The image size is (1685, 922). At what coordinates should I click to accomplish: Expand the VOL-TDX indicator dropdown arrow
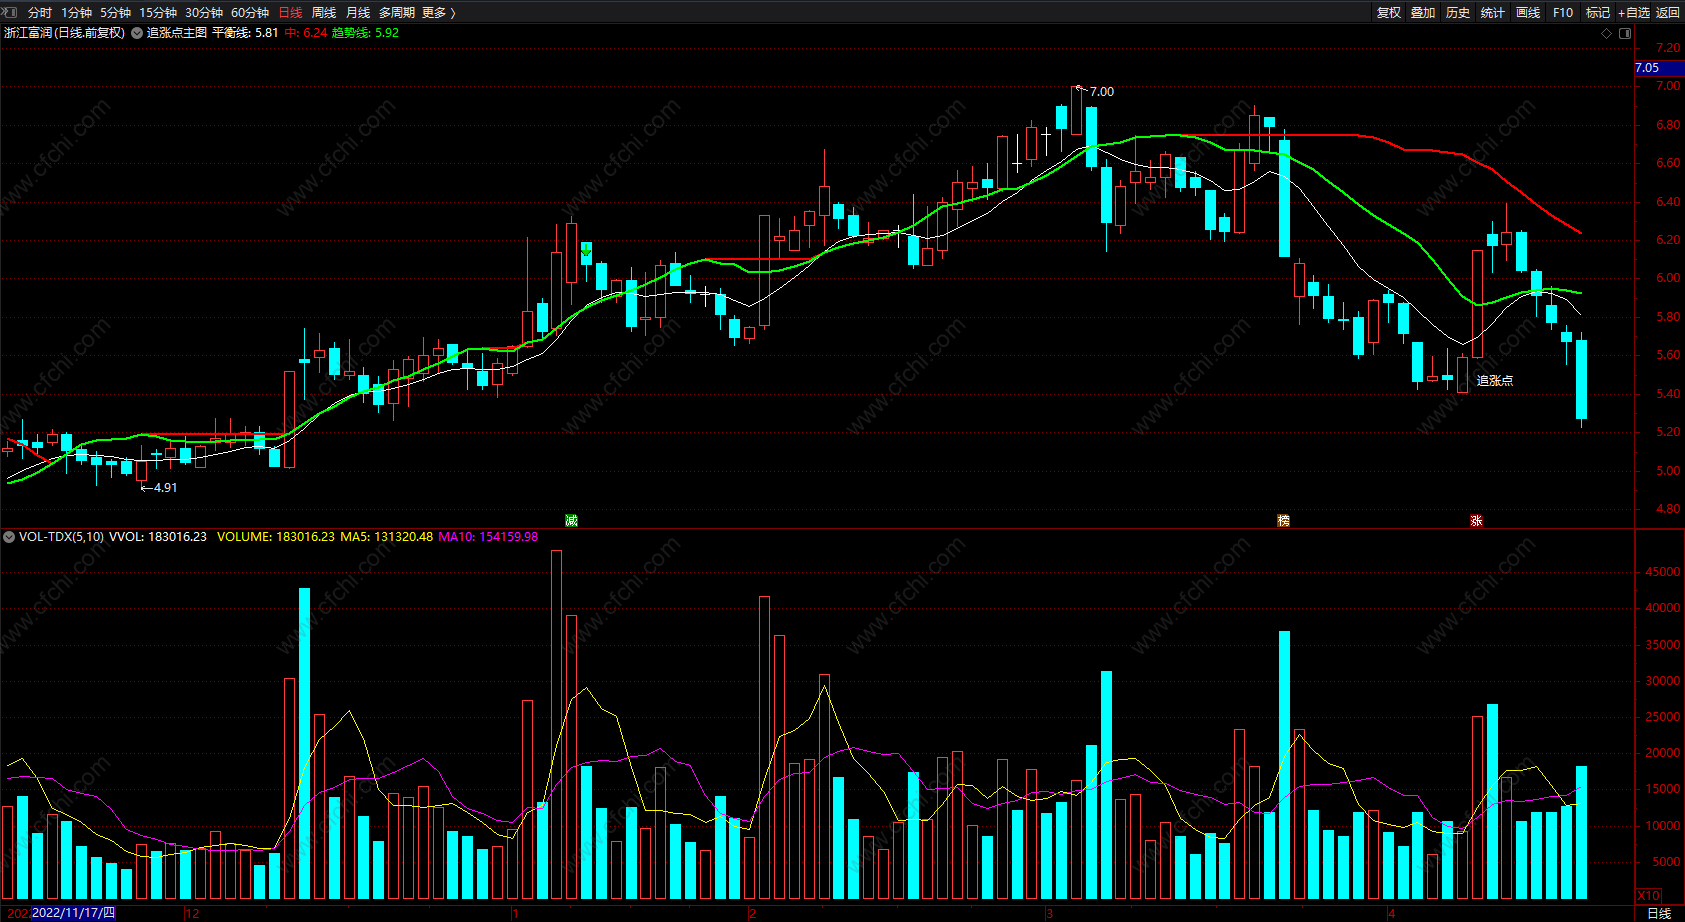click(x=9, y=537)
